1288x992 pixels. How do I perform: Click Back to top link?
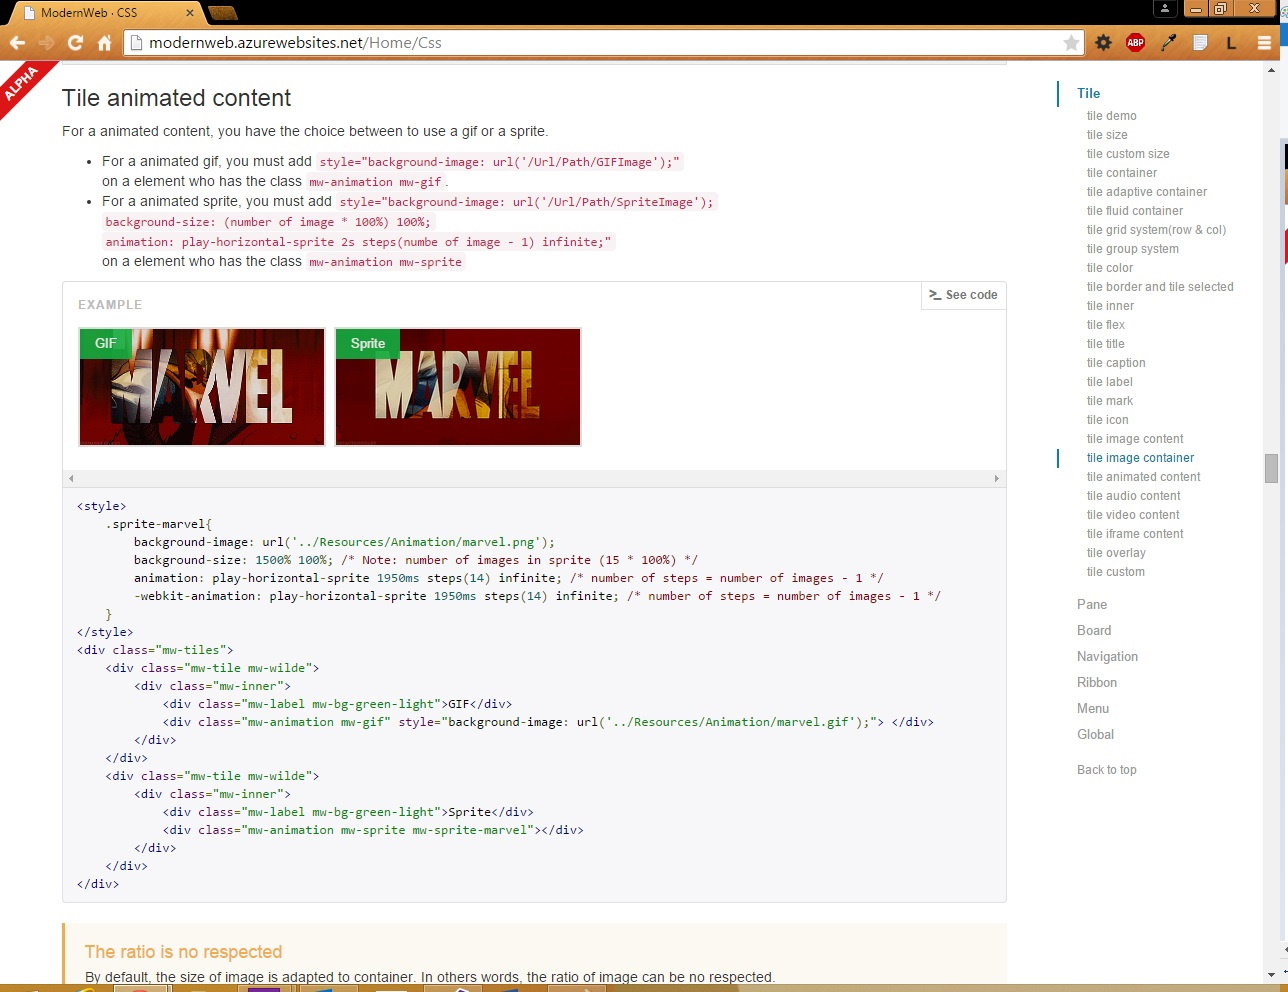click(x=1106, y=770)
